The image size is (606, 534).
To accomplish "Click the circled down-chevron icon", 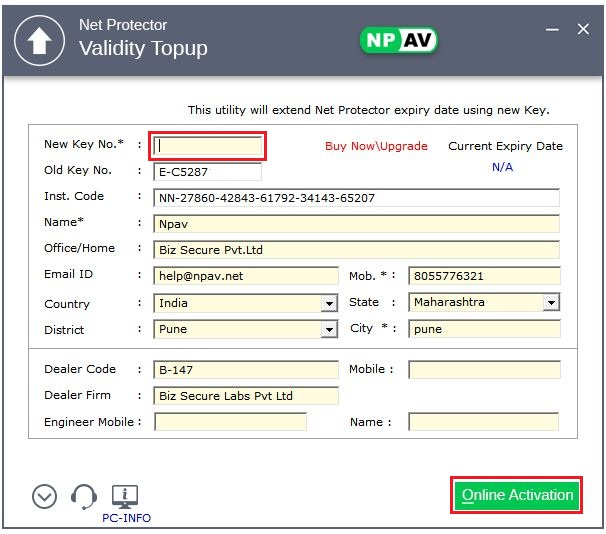I will 44,496.
